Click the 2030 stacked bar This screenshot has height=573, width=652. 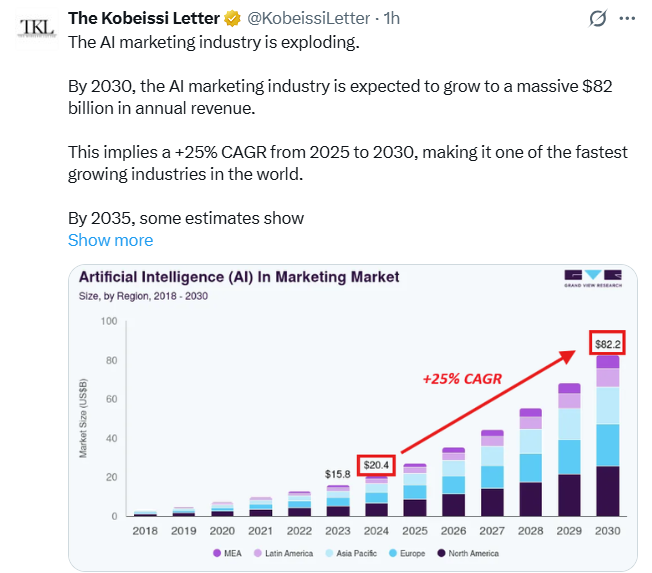[608, 436]
